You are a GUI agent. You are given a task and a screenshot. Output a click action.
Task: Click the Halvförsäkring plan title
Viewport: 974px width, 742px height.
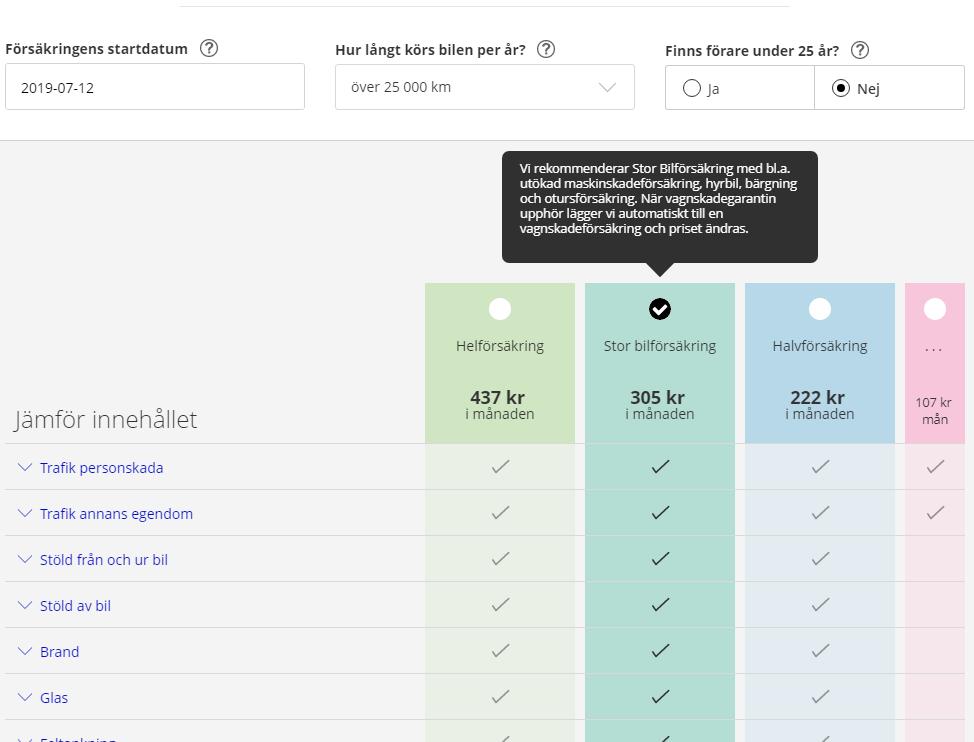click(x=820, y=346)
